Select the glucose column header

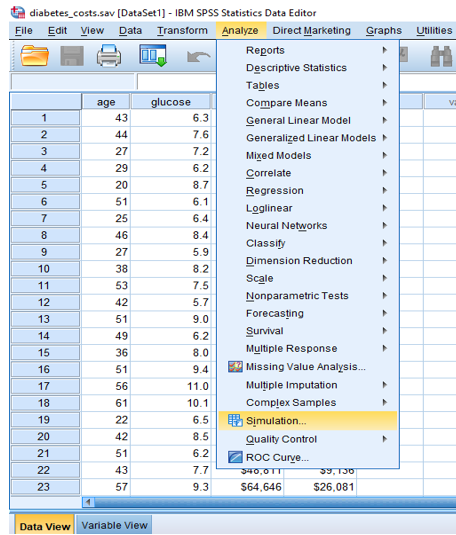tap(171, 102)
